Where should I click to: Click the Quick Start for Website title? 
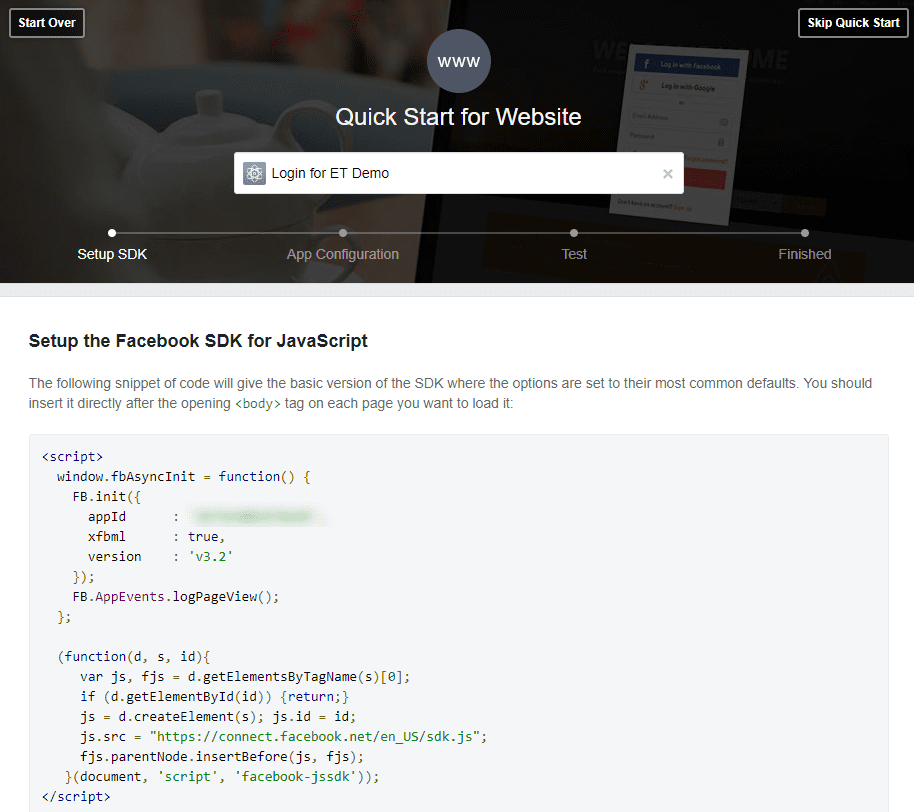(458, 117)
